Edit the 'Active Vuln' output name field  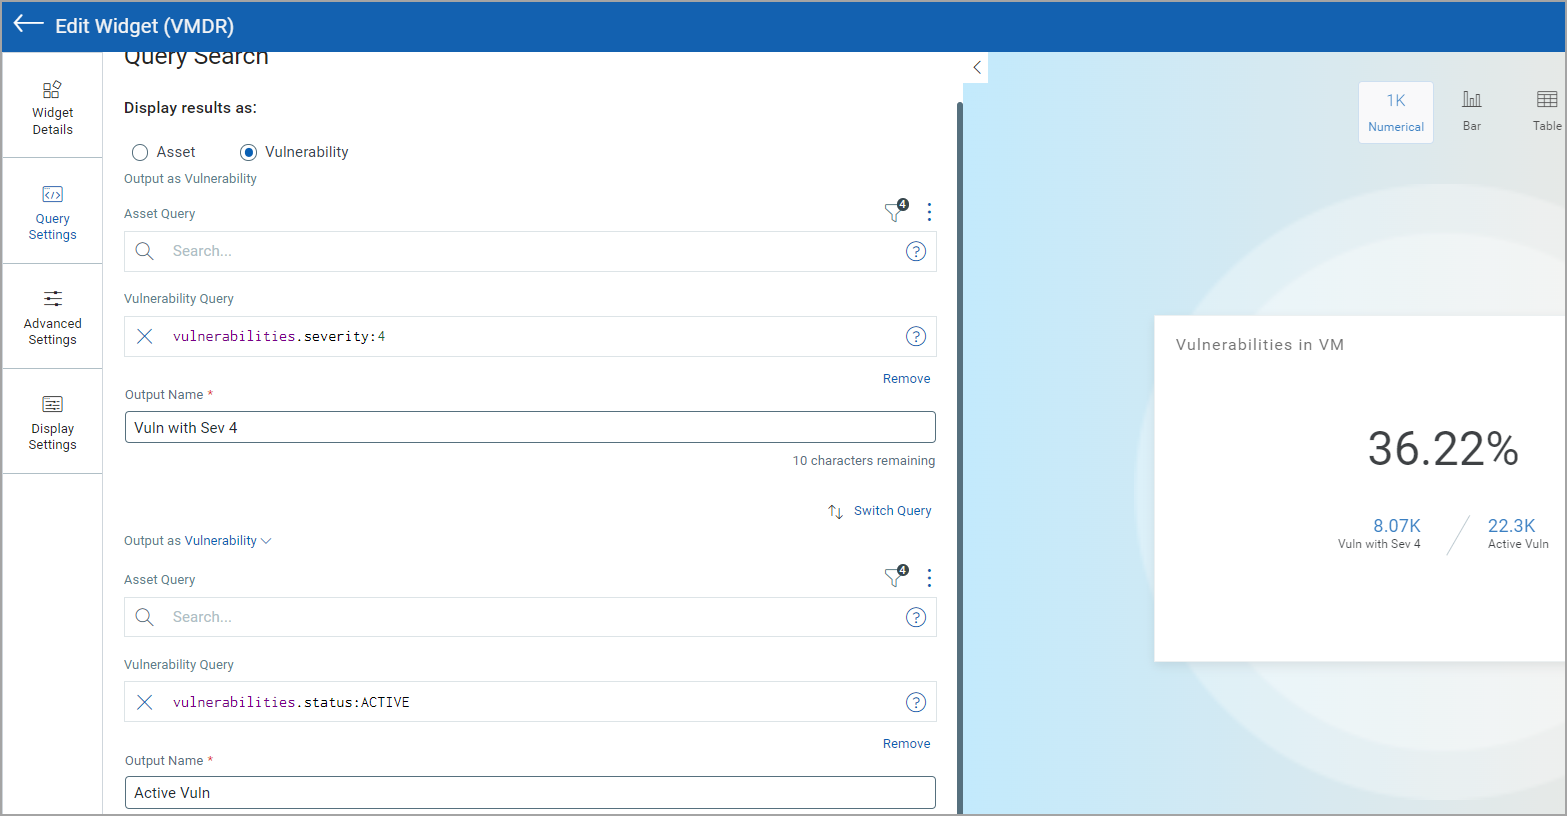pyautogui.click(x=530, y=792)
